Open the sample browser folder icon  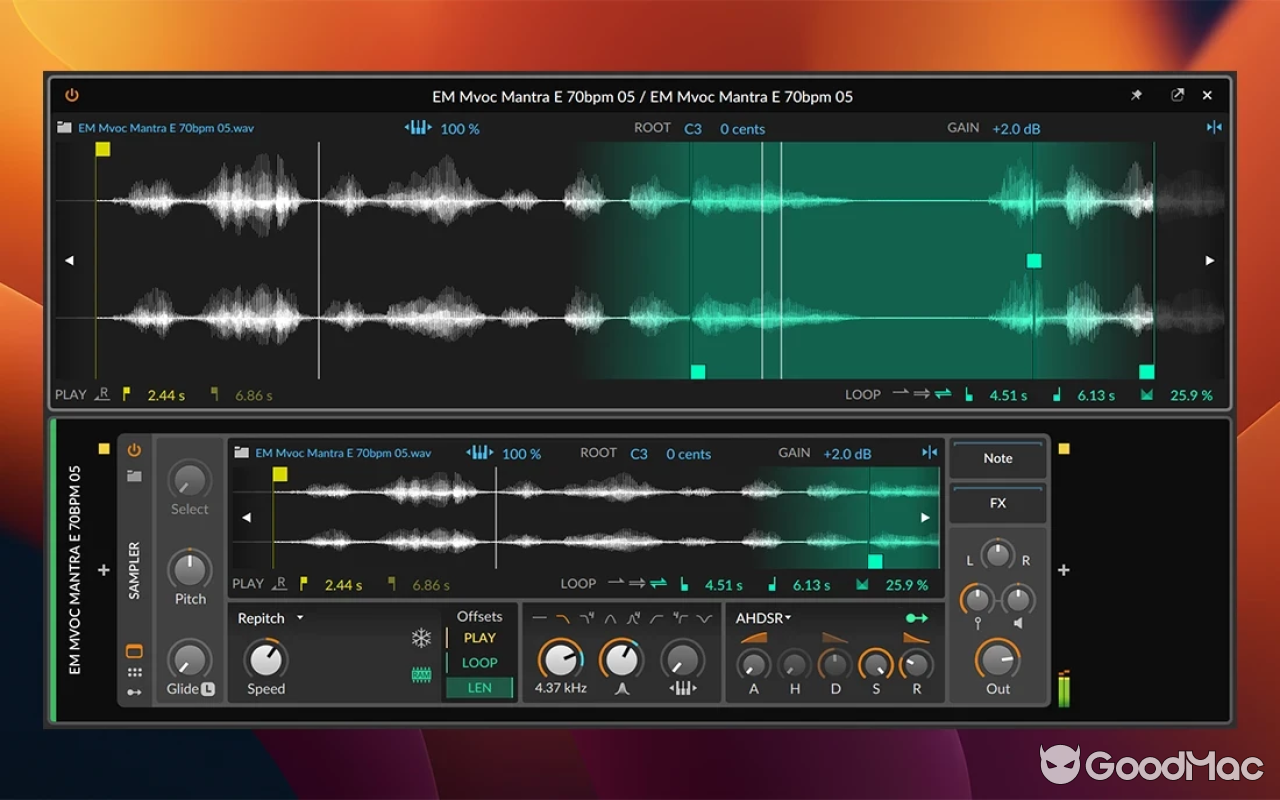coord(134,477)
